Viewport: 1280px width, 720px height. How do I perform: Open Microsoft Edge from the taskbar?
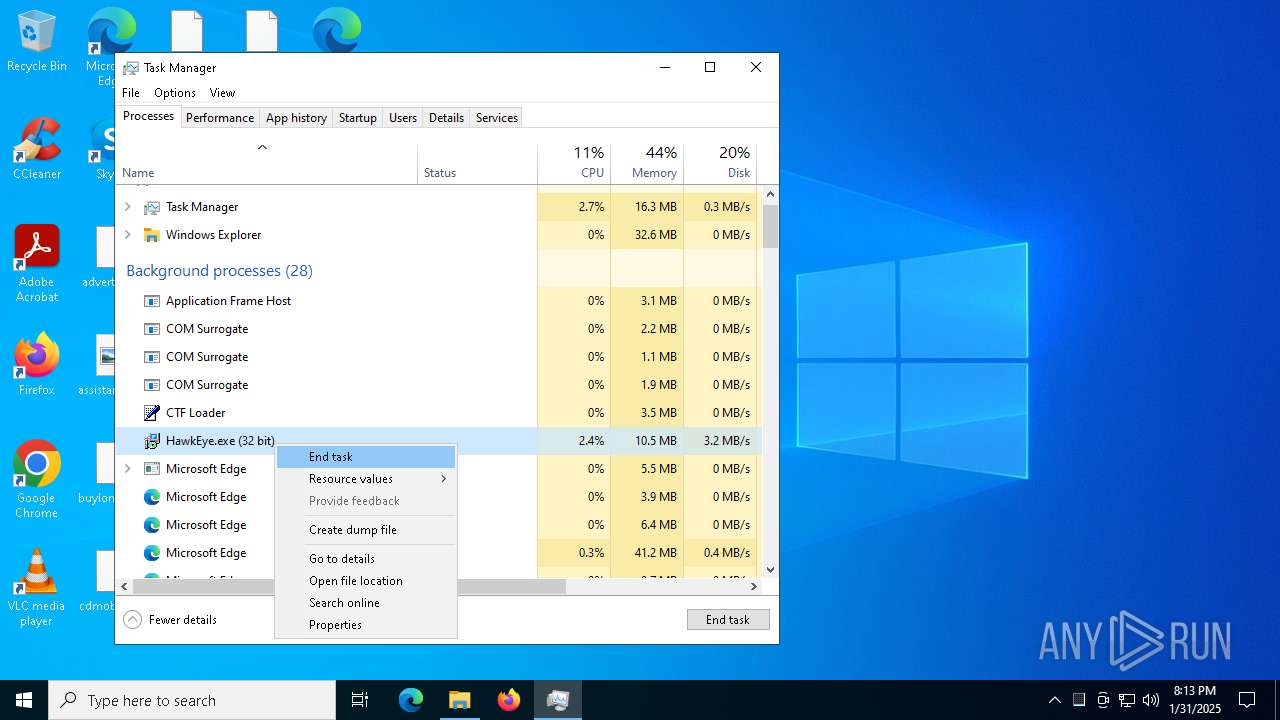pos(411,700)
